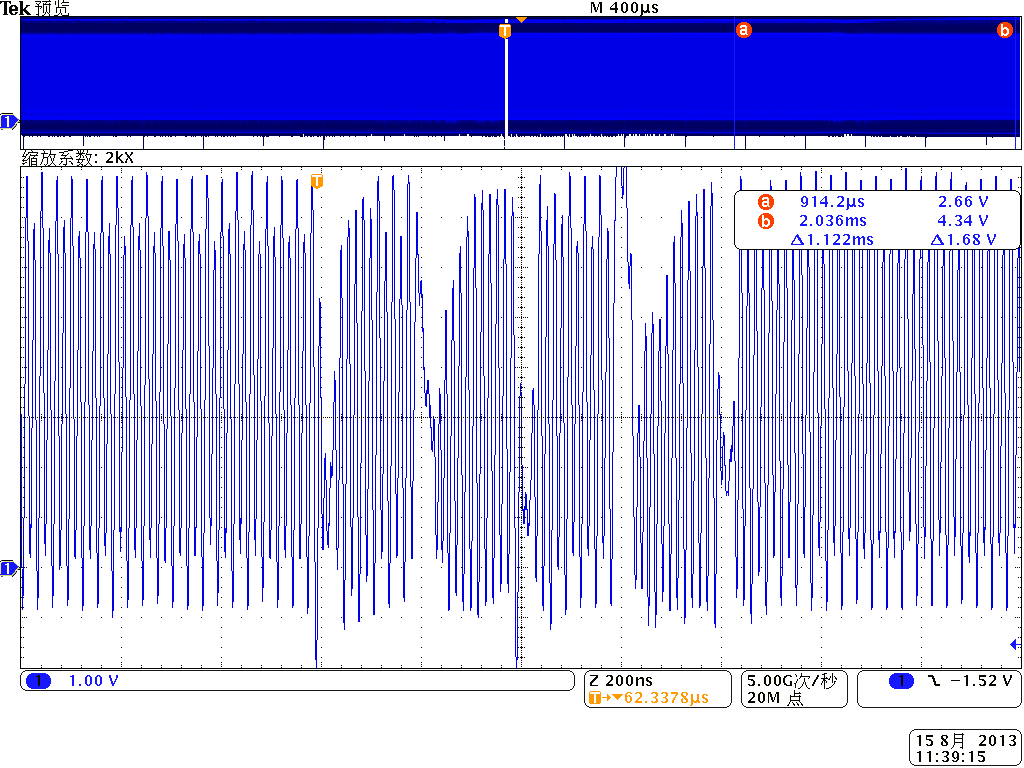Click the cursor 'b' marker in overview
This screenshot has width=1024, height=768.
1004,30
